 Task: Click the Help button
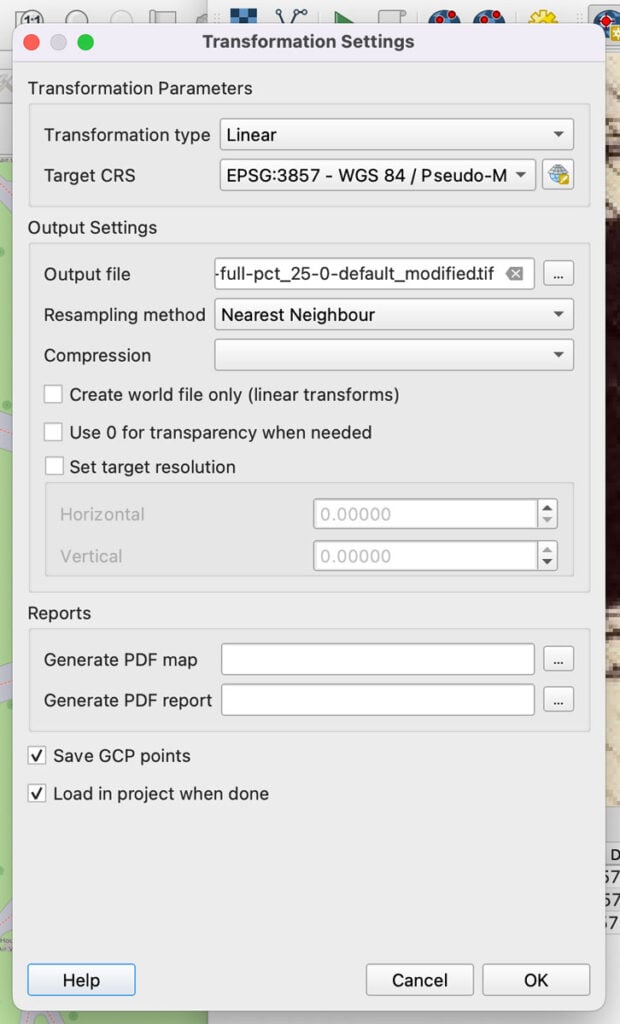coord(82,980)
